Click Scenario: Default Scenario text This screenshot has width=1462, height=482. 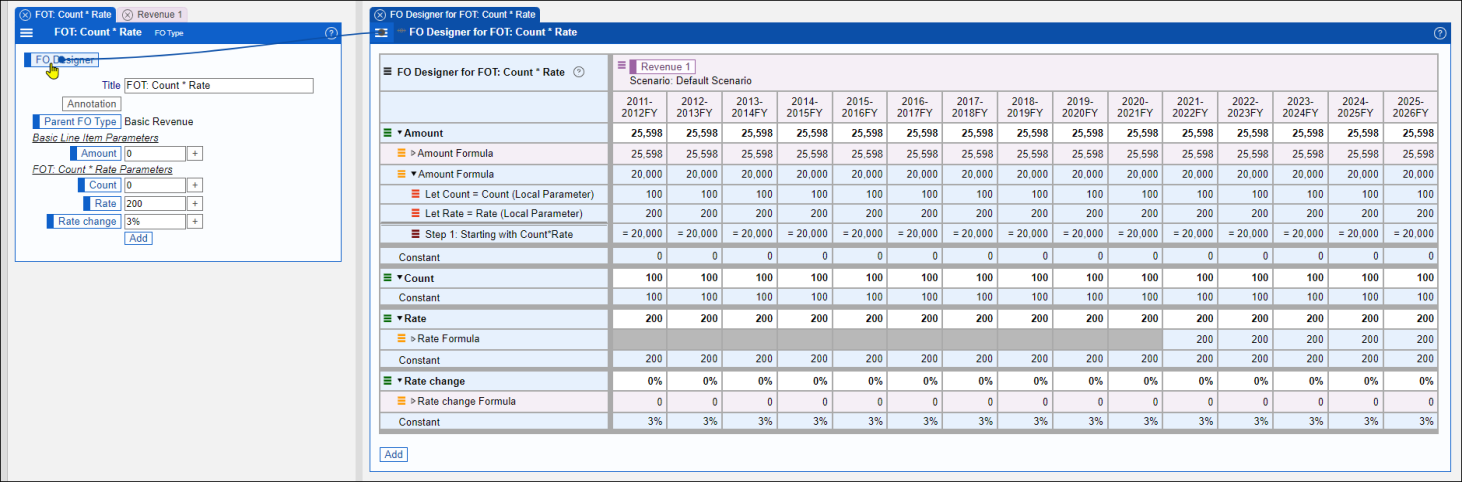tap(690, 80)
